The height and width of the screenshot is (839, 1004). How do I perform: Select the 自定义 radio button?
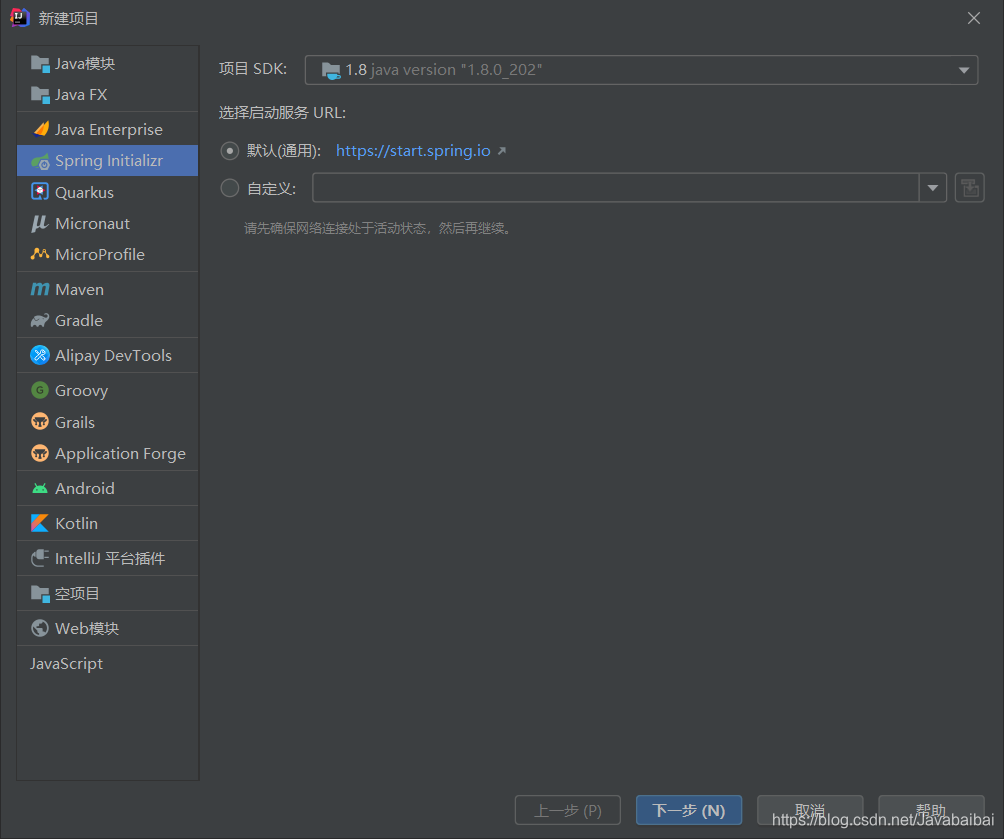[230, 188]
